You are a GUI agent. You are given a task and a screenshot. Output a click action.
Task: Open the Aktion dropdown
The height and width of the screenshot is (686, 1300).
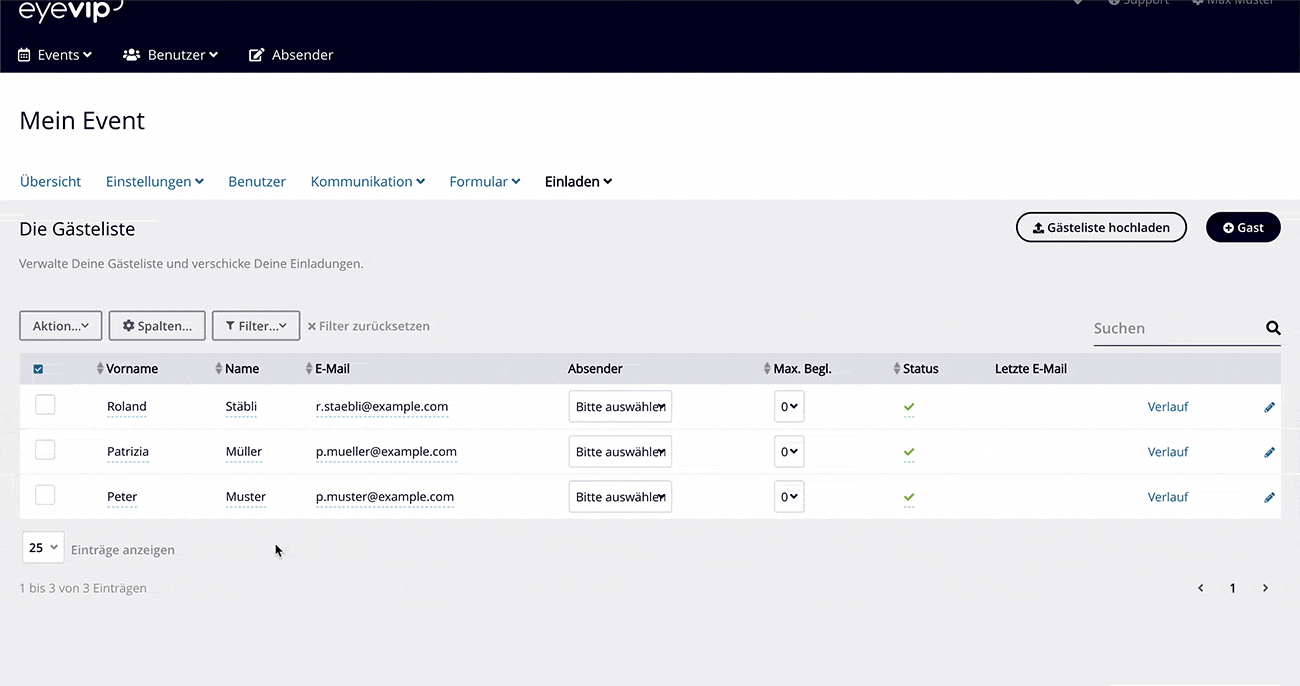60,325
